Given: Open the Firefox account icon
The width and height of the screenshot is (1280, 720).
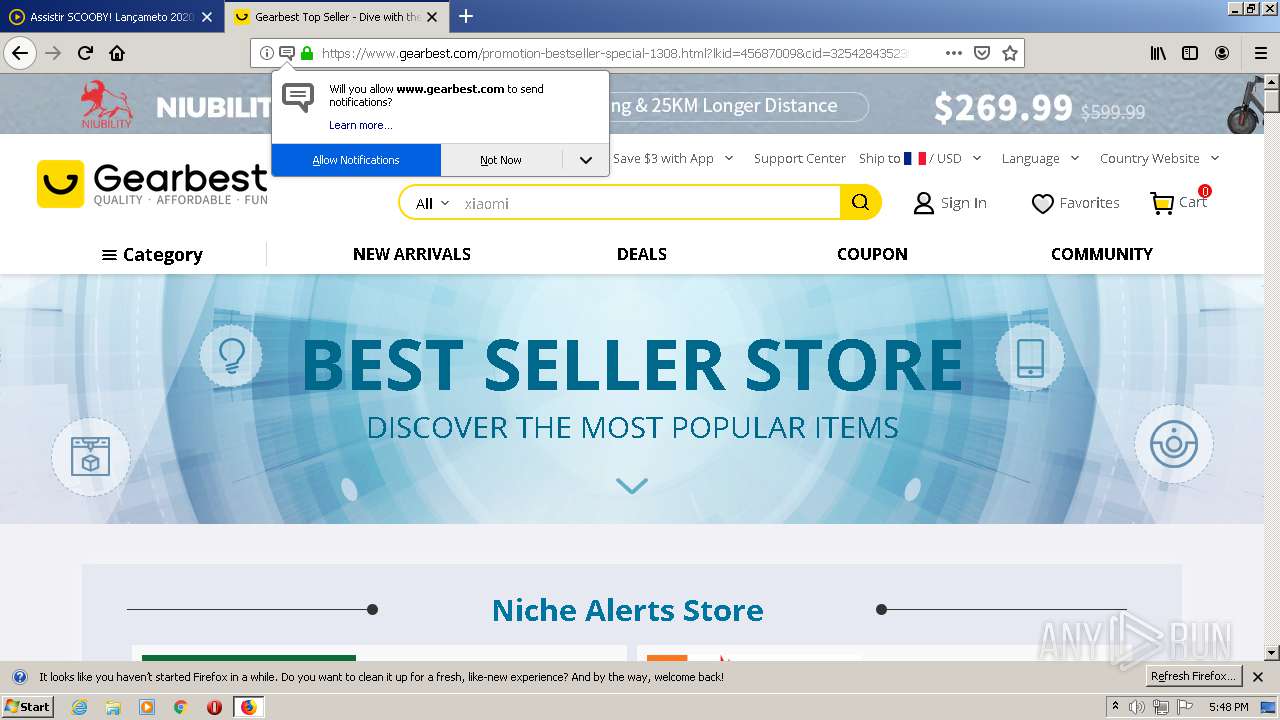Looking at the screenshot, I should [x=1222, y=53].
